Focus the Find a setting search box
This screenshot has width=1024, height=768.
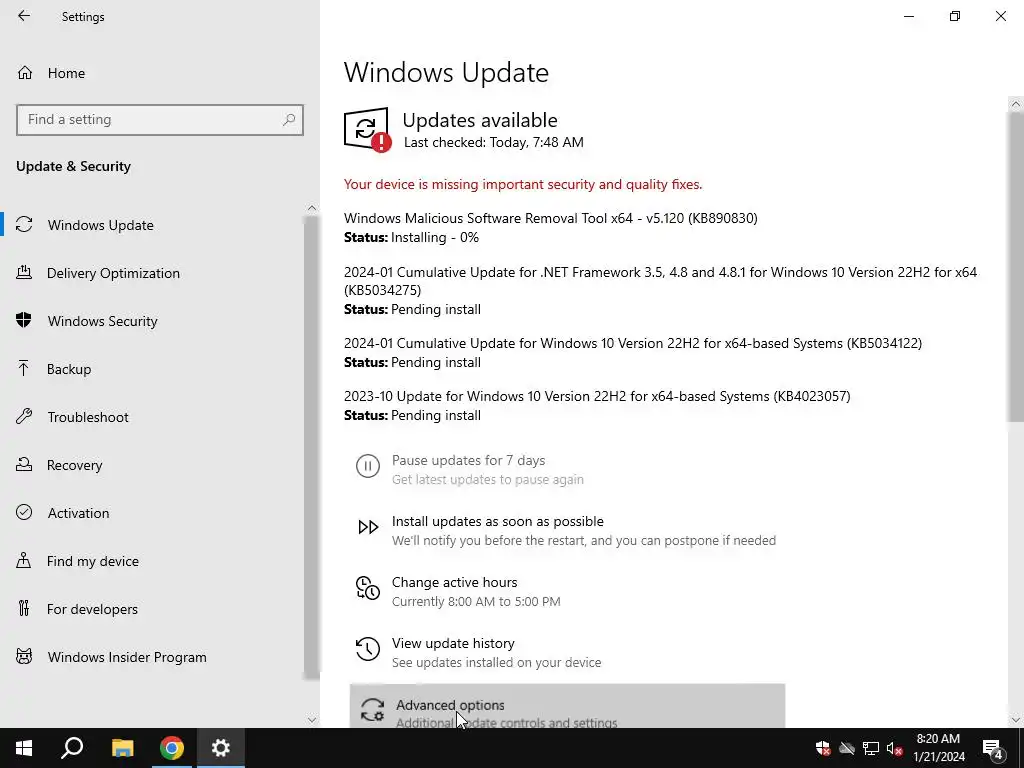(160, 120)
